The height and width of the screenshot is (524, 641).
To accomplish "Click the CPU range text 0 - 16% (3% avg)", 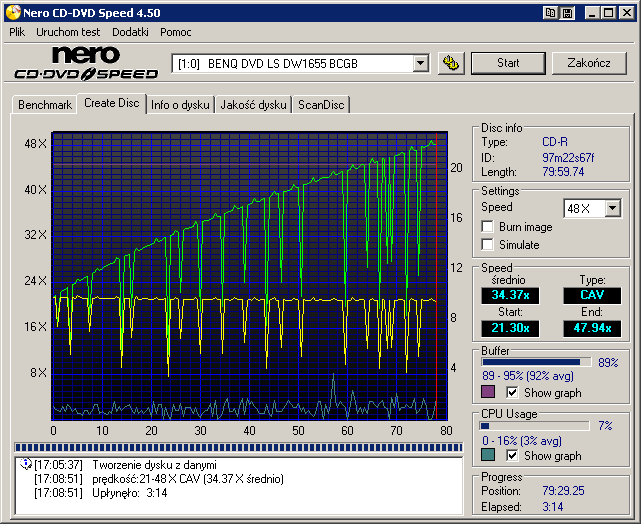I will pyautogui.click(x=522, y=441).
